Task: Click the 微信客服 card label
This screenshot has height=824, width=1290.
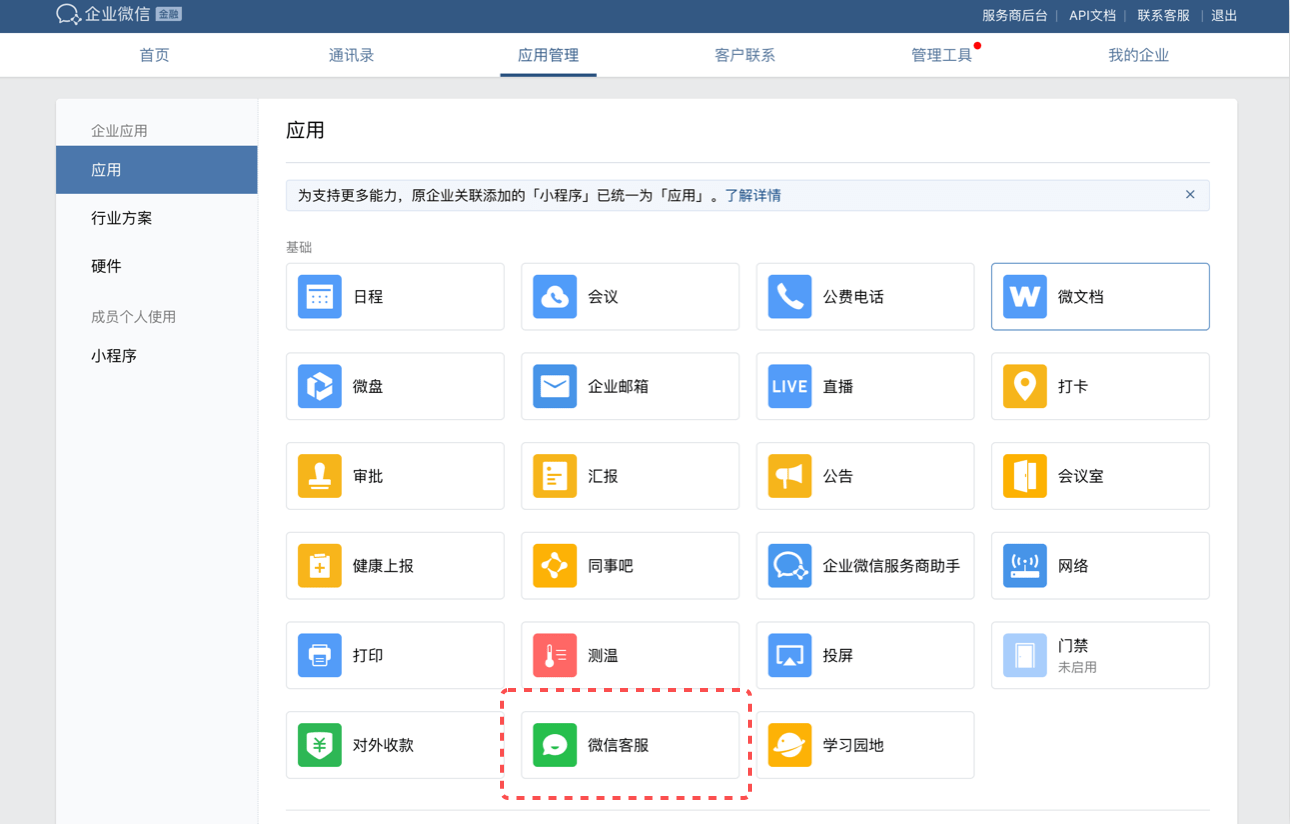Action: (x=618, y=745)
